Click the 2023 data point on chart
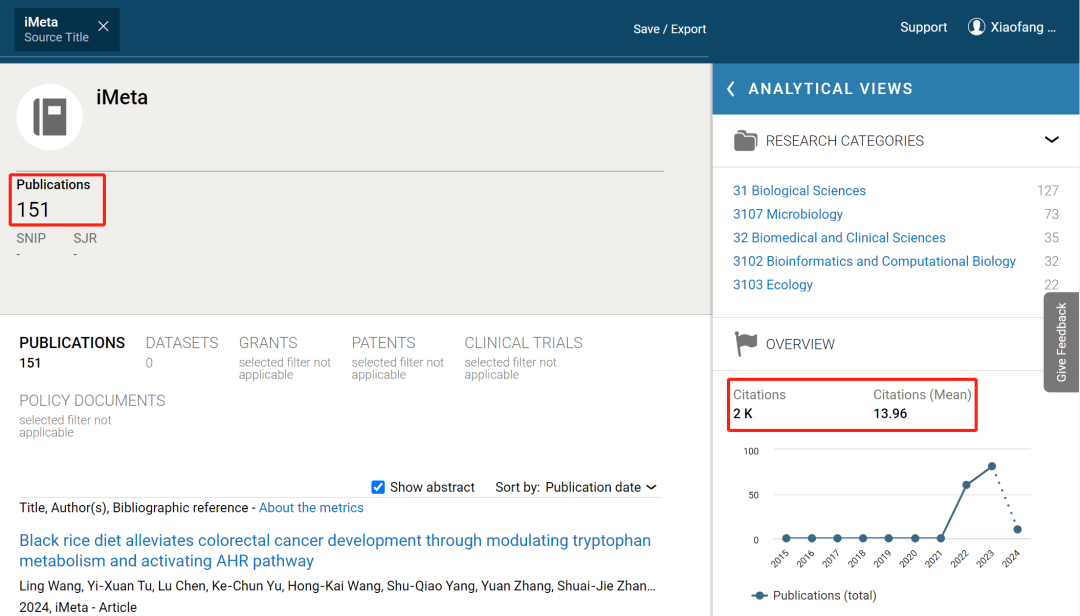 click(992, 466)
